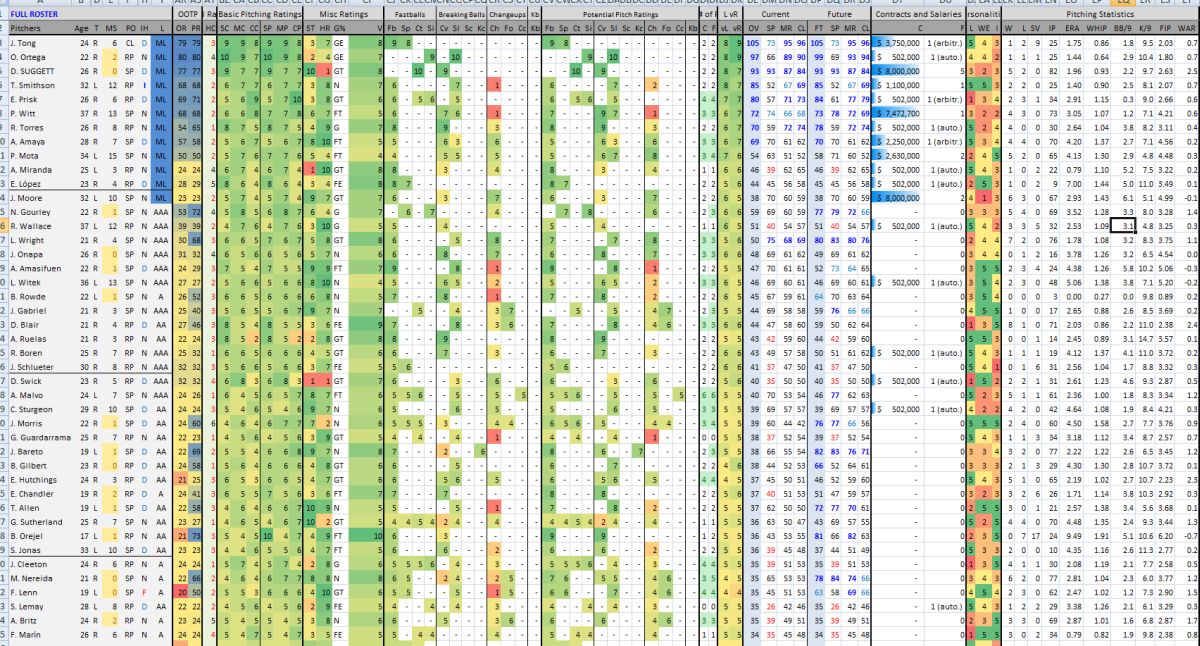Select the T. Smithson player row name
This screenshot has width=1200, height=646.
click(33, 86)
